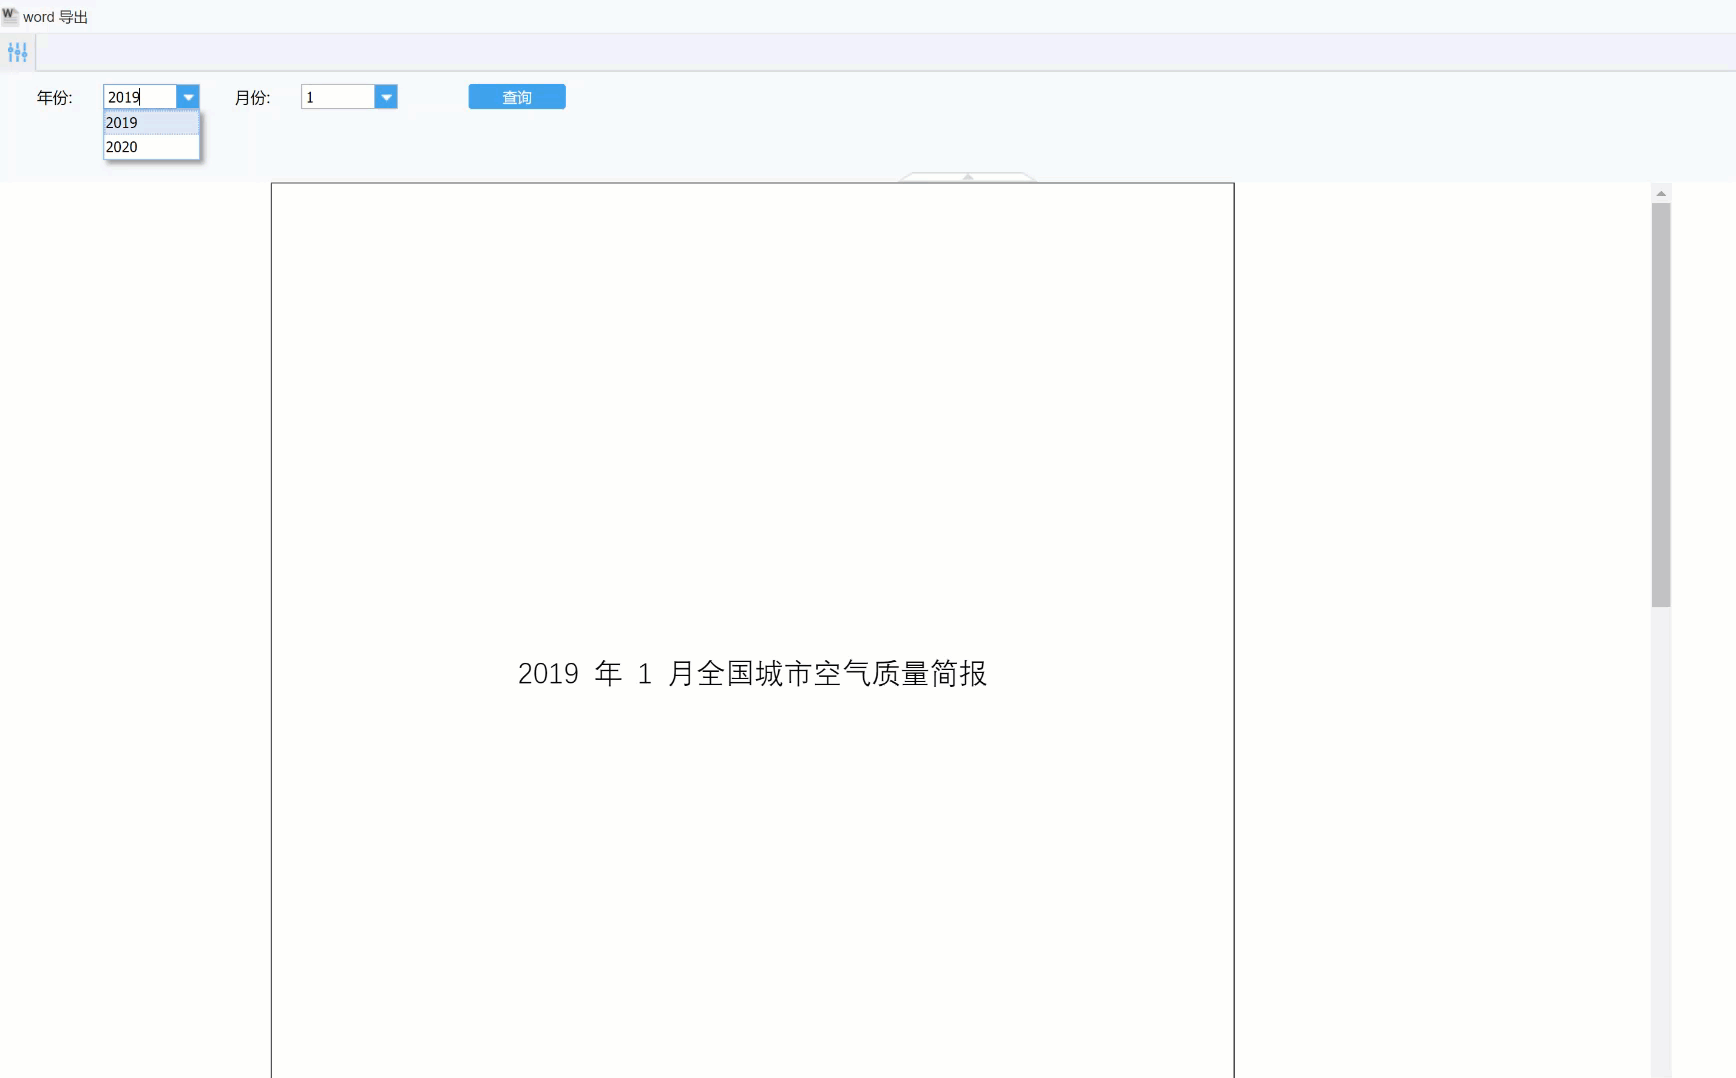
Task: Open the 年份 dropdown arrow
Action: (x=188, y=97)
